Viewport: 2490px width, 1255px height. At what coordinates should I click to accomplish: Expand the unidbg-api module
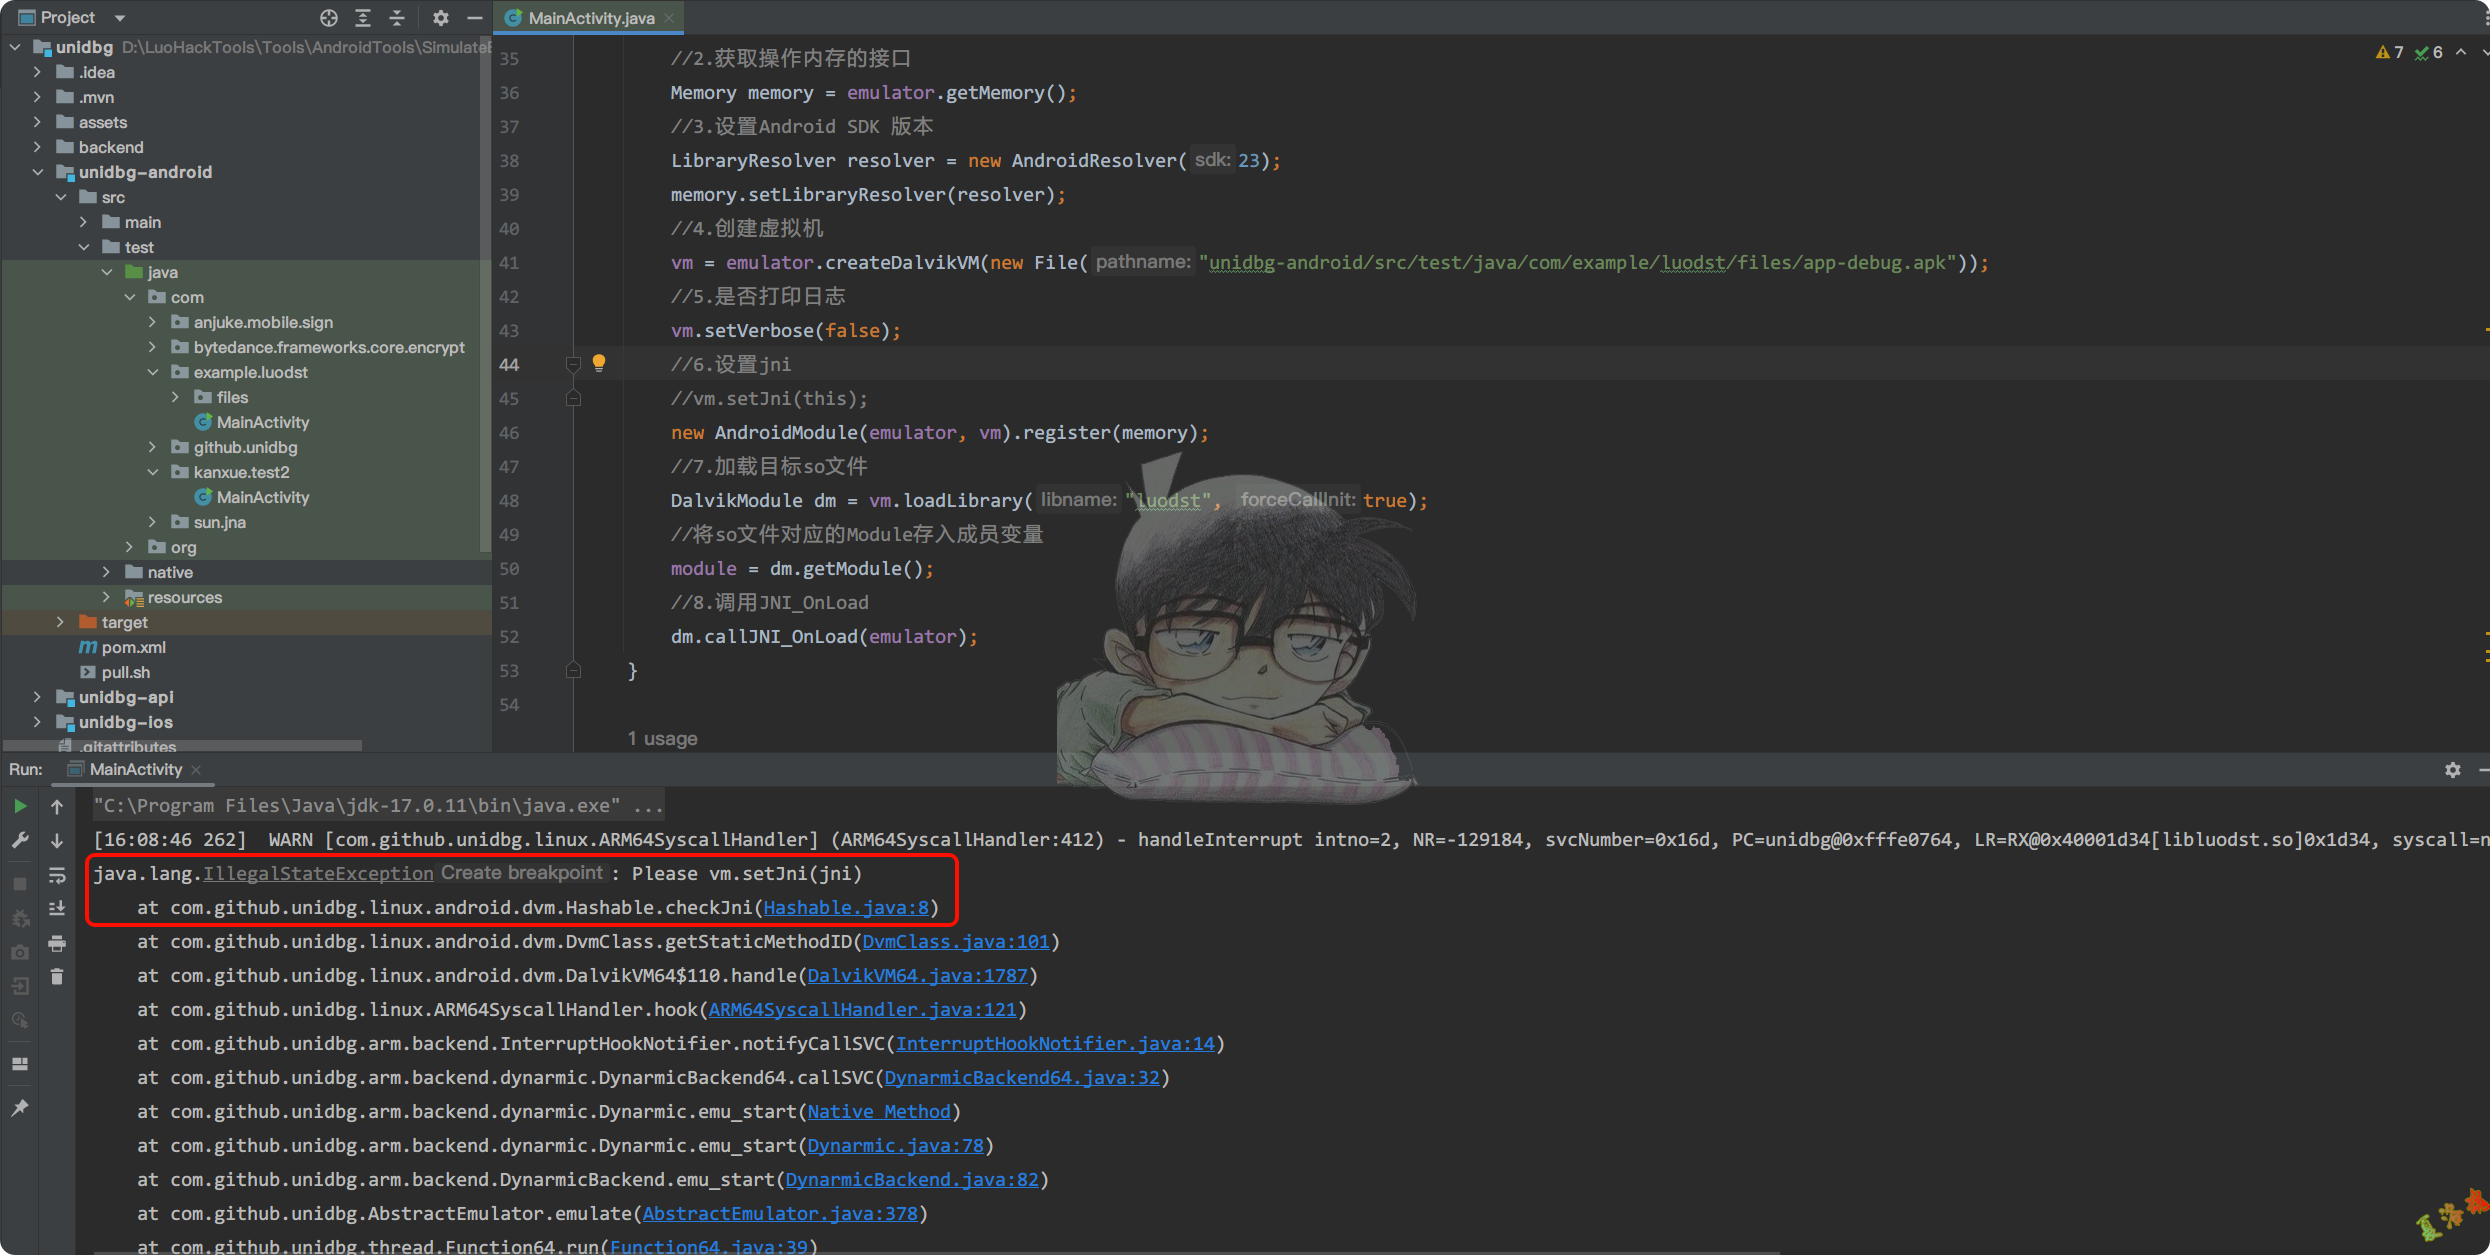click(x=38, y=697)
